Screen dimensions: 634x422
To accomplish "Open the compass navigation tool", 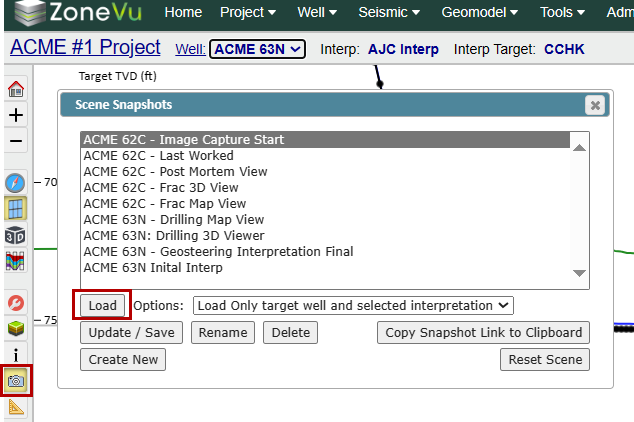I will pyautogui.click(x=15, y=183).
